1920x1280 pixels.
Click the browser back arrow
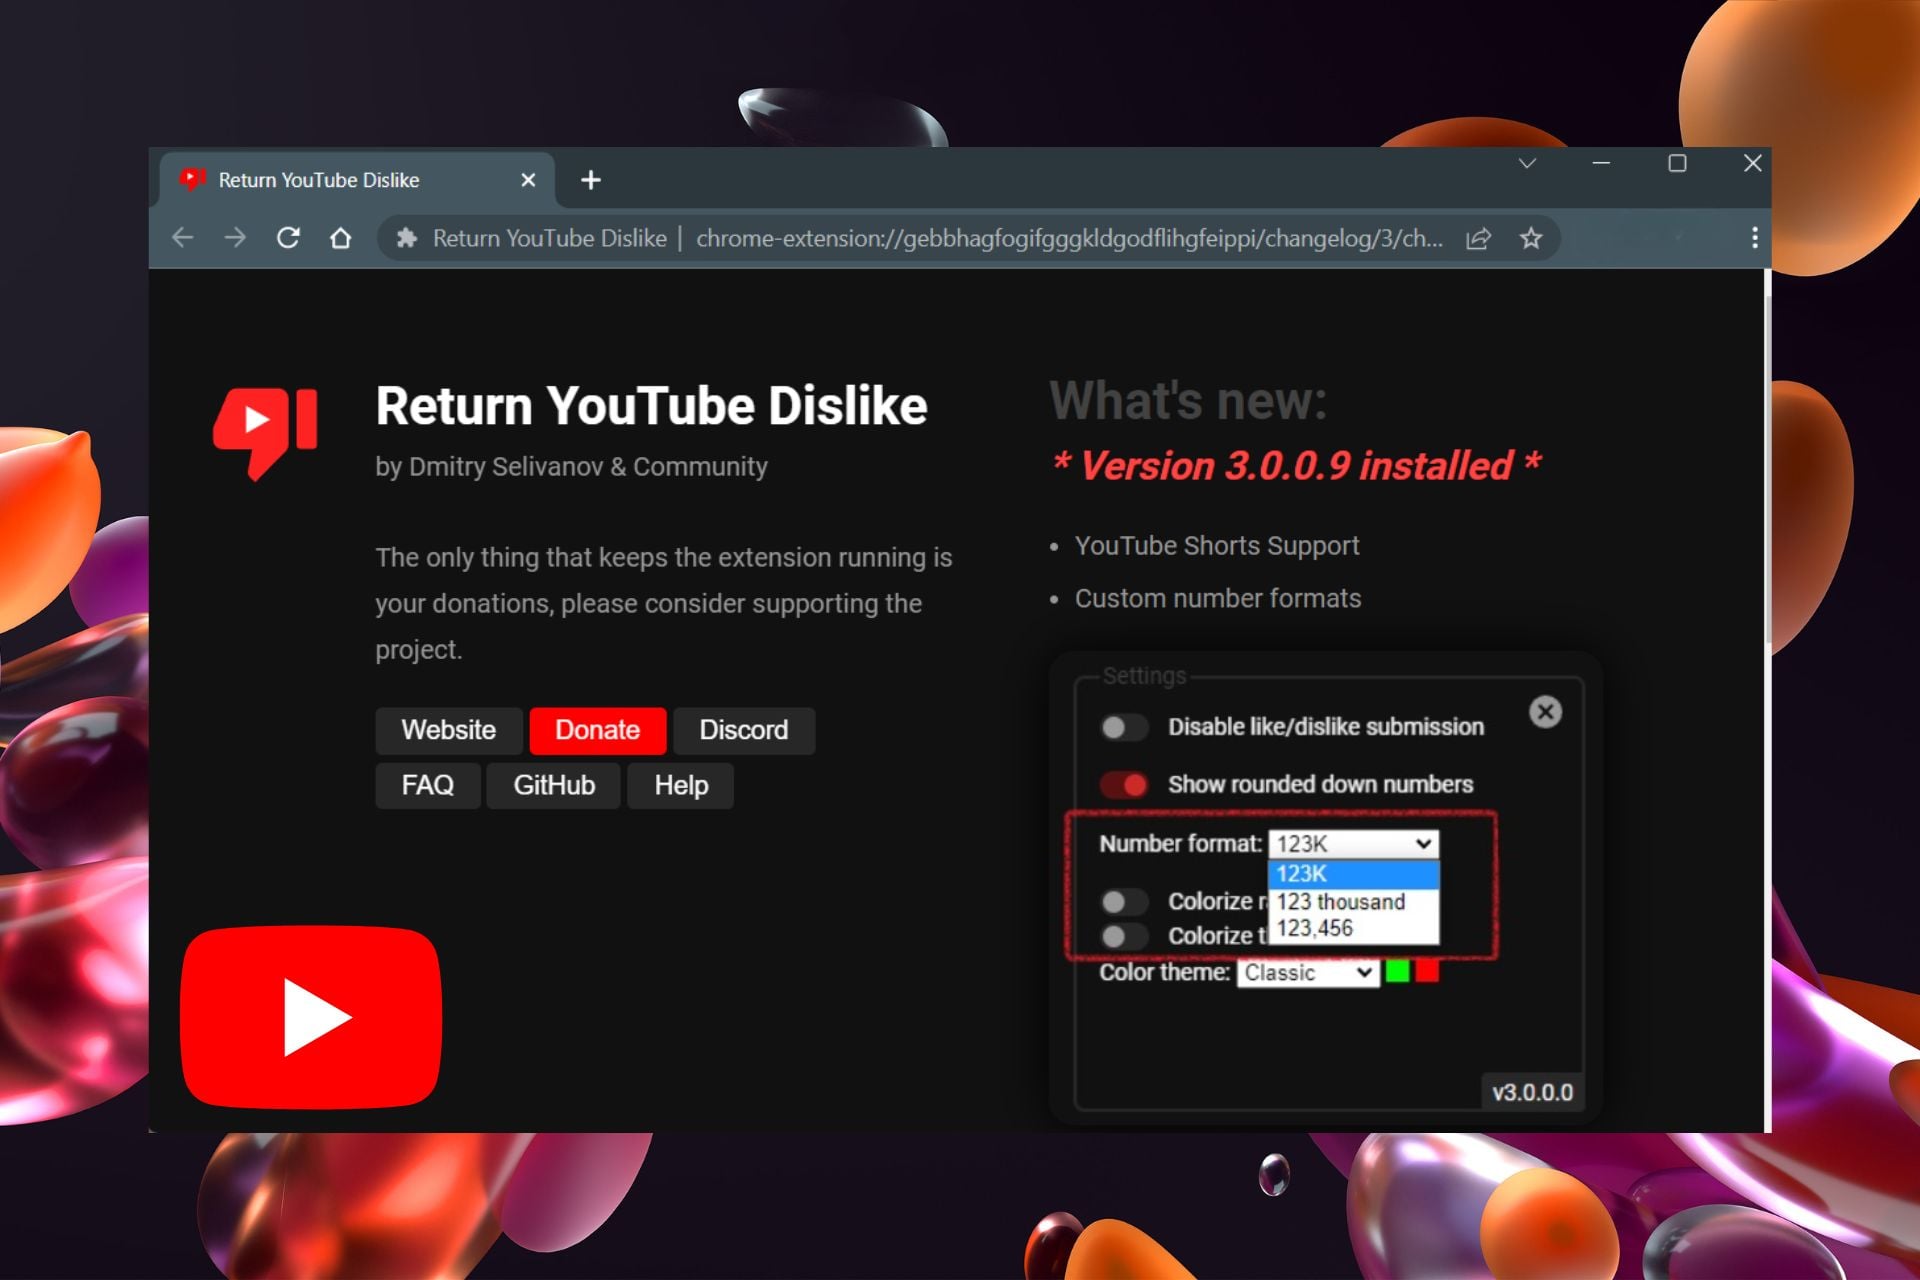point(183,238)
